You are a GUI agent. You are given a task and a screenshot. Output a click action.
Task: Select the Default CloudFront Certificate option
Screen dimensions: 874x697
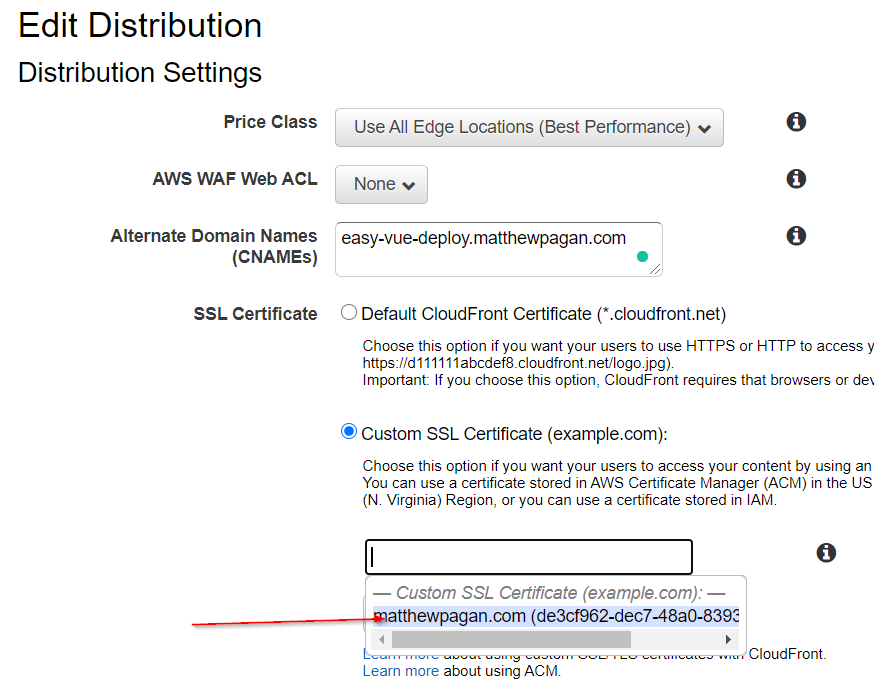click(348, 311)
